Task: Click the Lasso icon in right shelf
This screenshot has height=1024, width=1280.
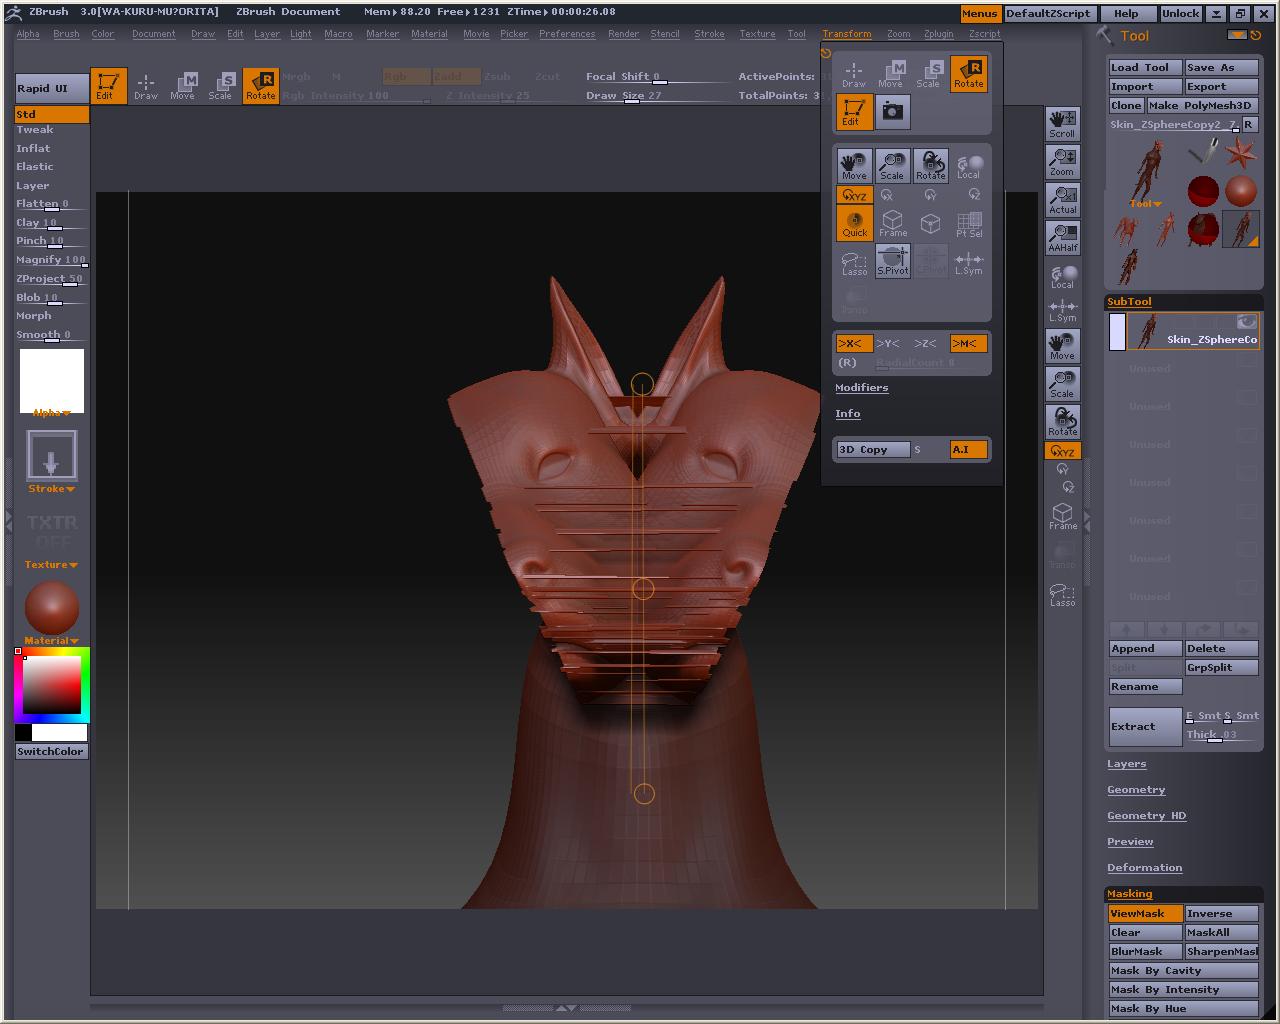Action: (1062, 596)
